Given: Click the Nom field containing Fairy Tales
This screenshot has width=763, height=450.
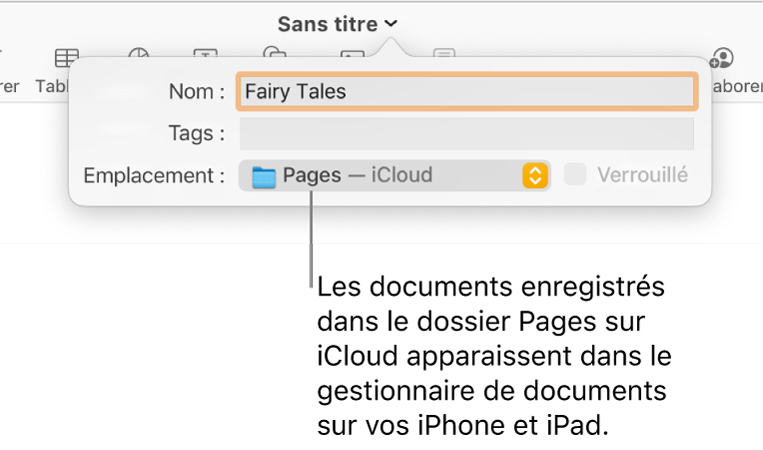Looking at the screenshot, I should pos(465,92).
